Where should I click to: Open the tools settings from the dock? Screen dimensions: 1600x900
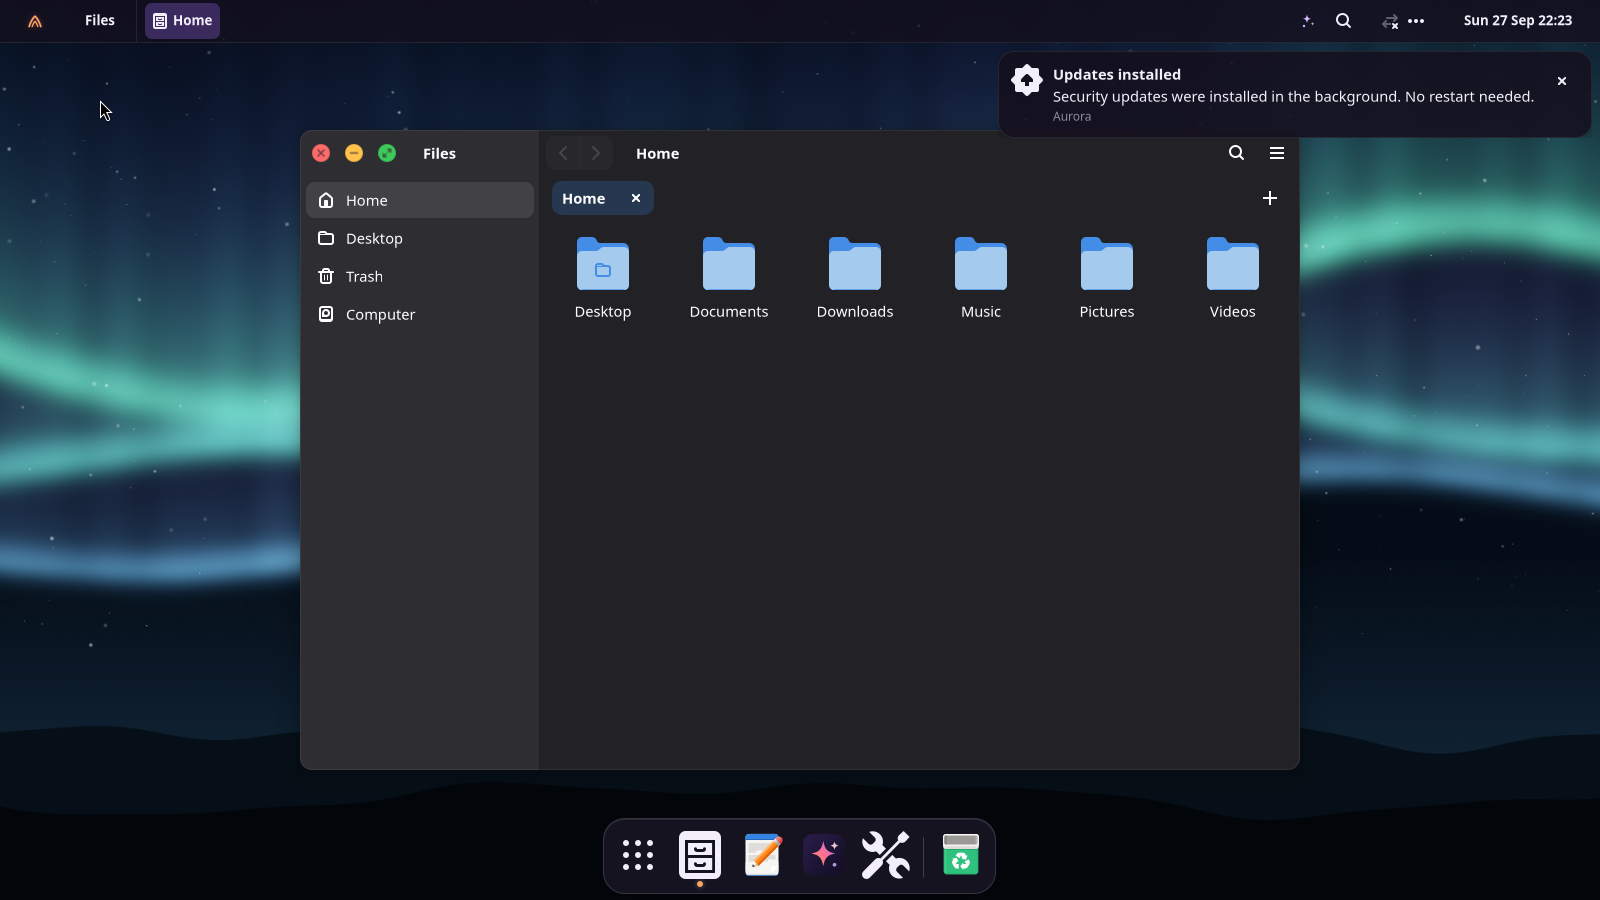tap(886, 855)
